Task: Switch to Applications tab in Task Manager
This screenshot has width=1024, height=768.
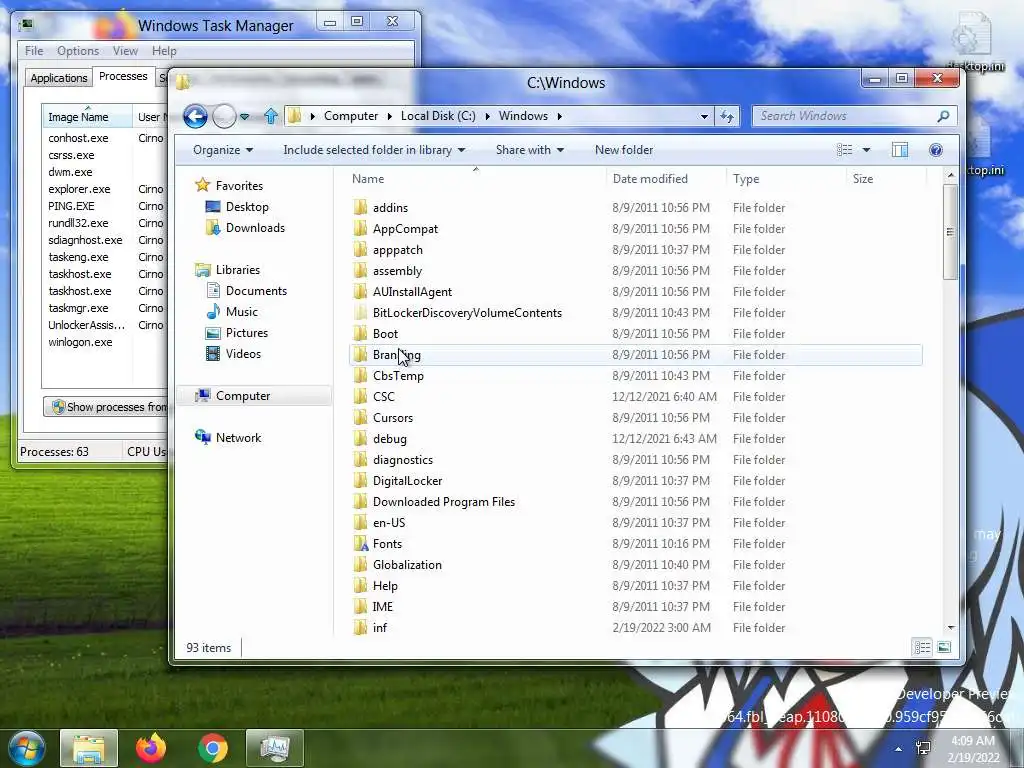Action: click(x=59, y=78)
